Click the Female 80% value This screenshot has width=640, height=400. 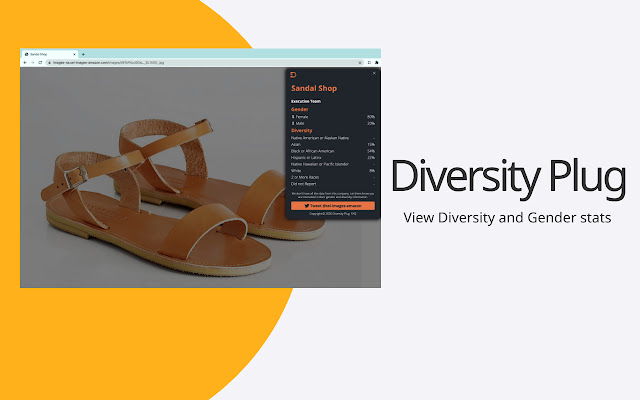click(x=371, y=117)
